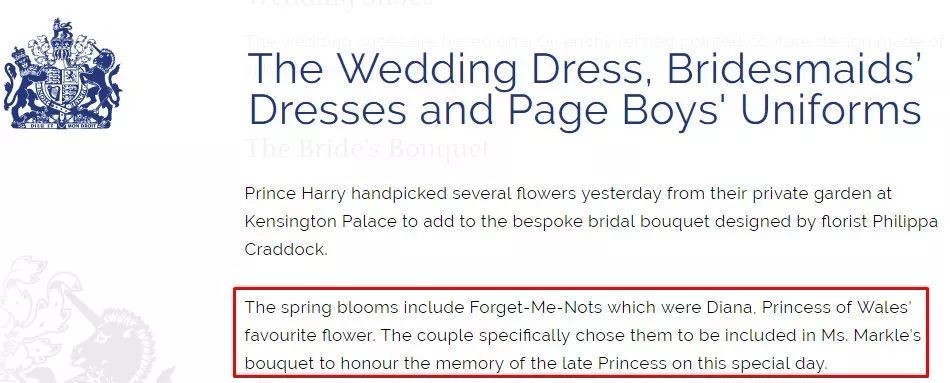The width and height of the screenshot is (950, 383).
Task: Click the faded unicorn watermark image
Action: click(x=88, y=320)
